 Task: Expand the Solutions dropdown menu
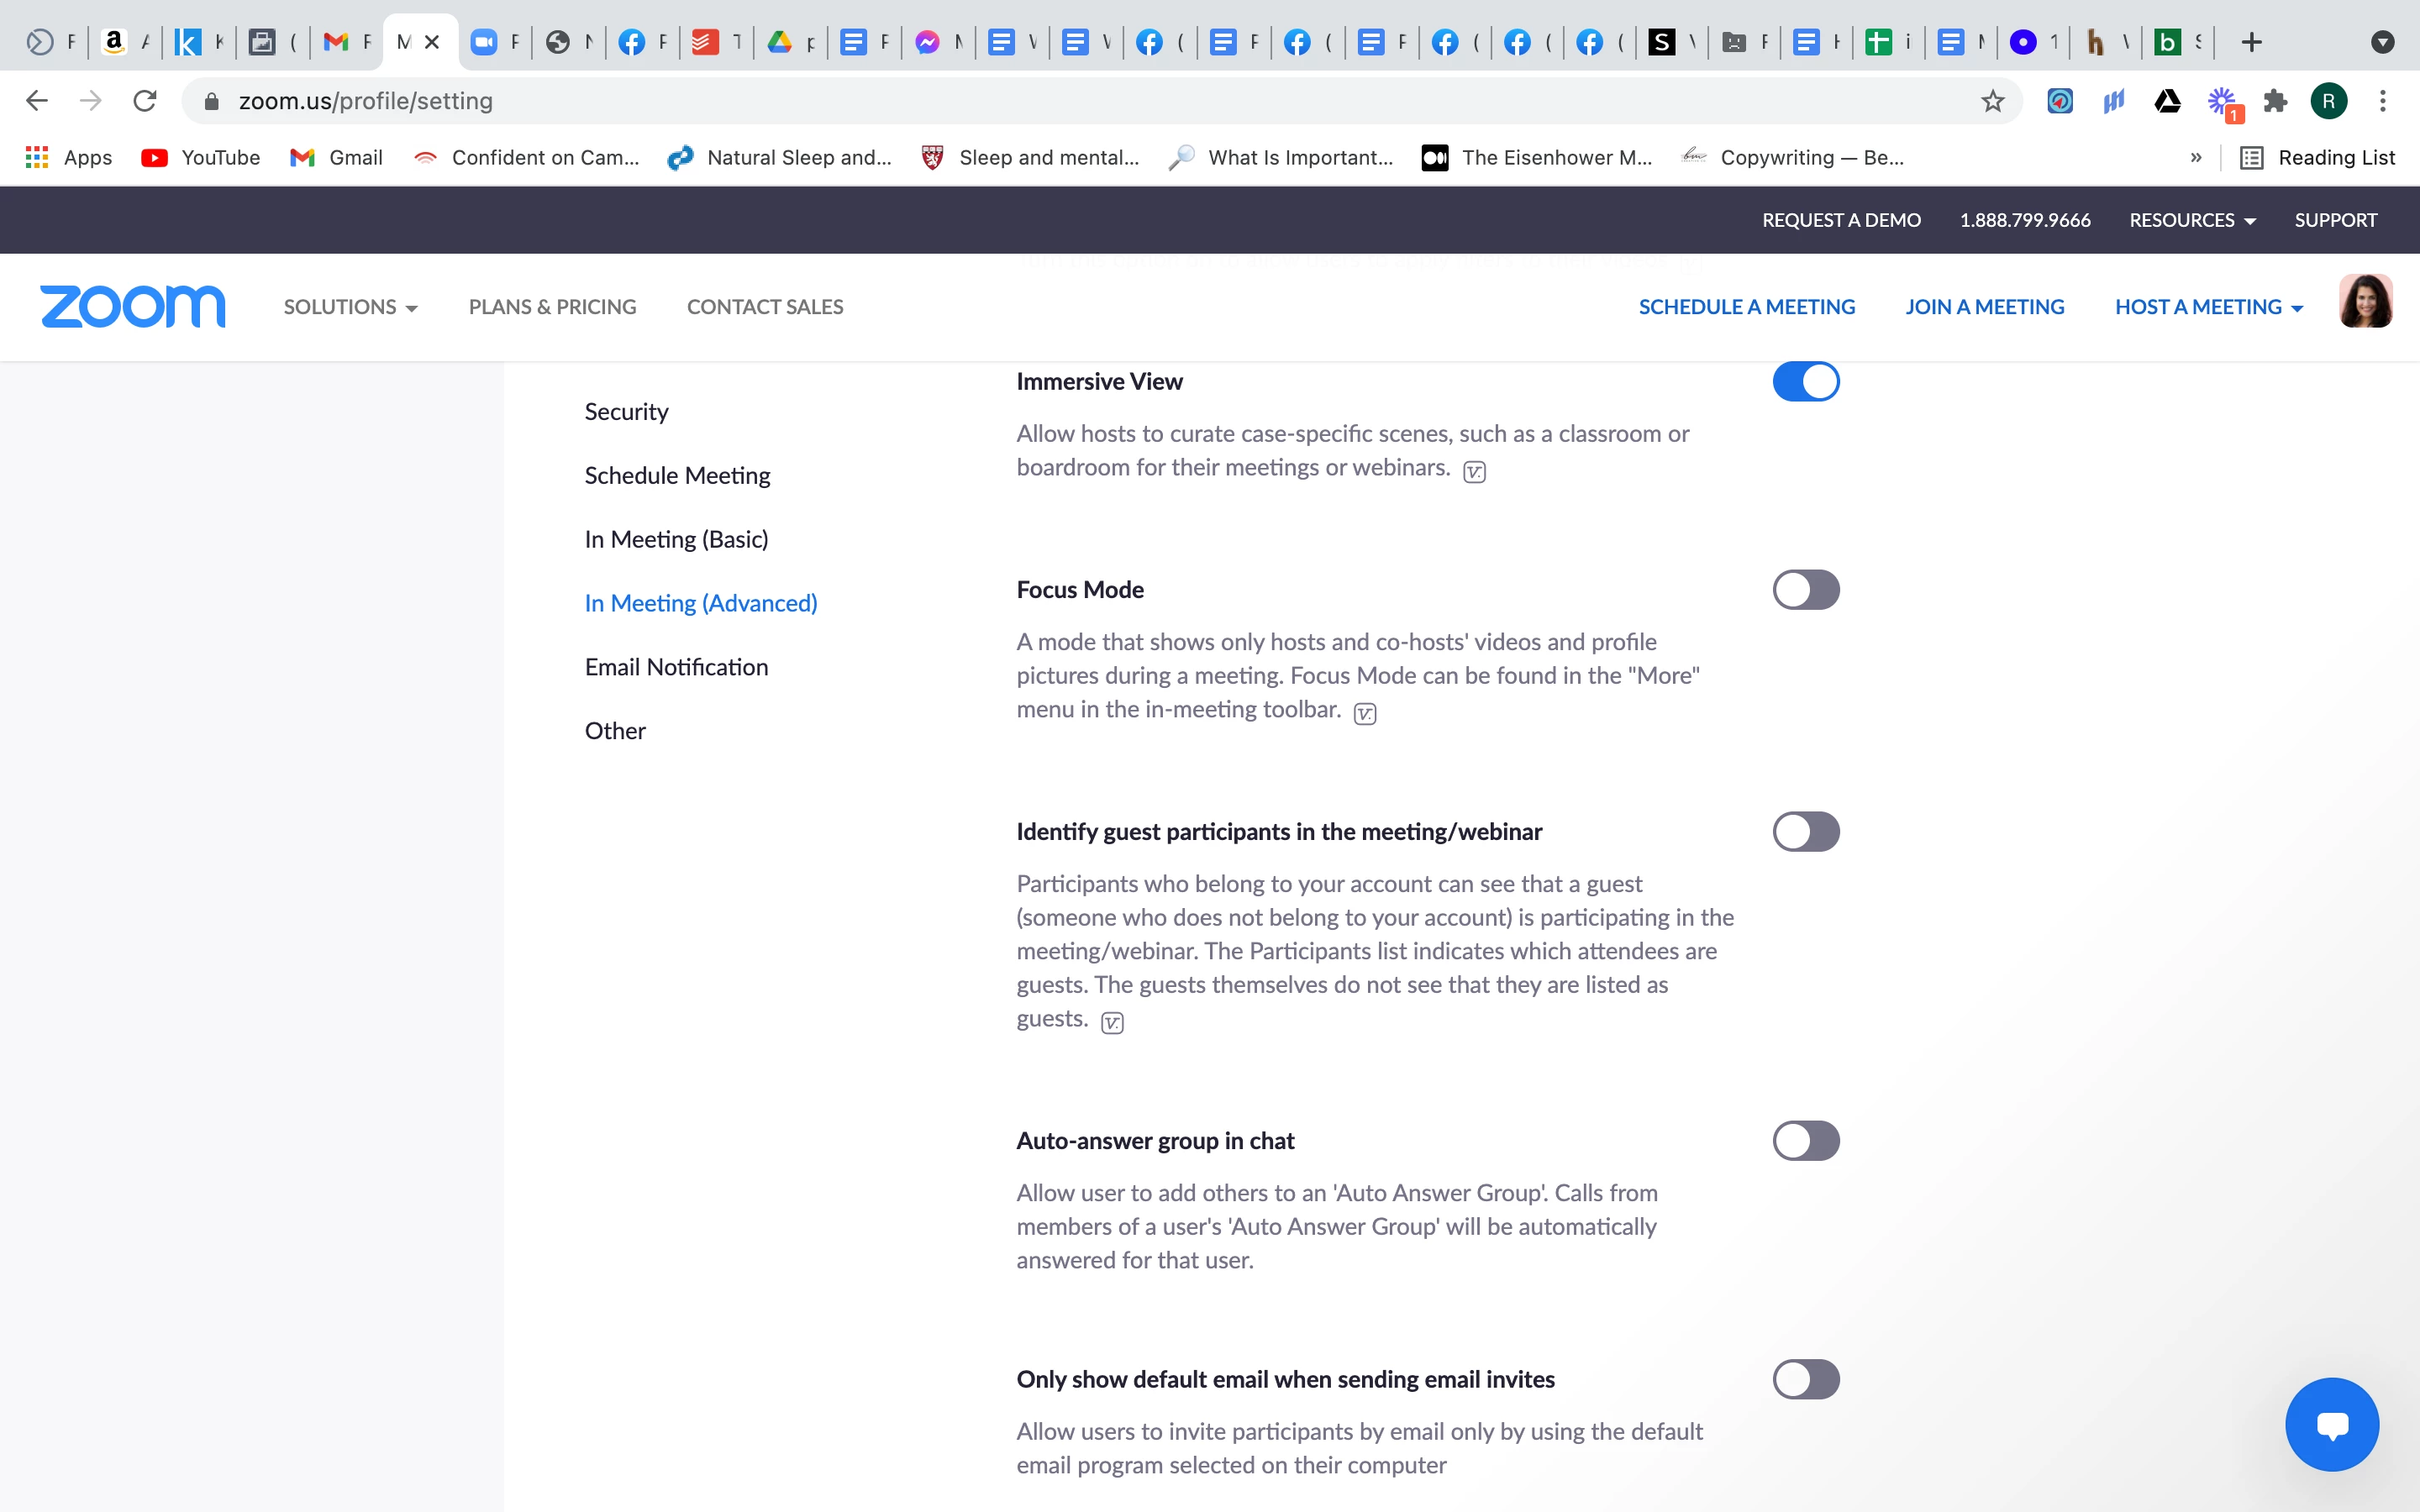[350, 307]
